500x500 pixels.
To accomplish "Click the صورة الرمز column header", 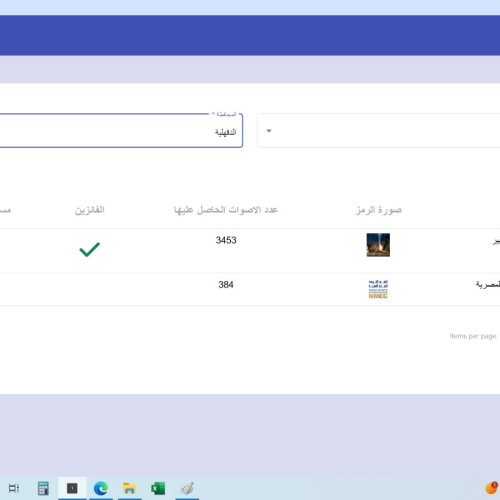I will 379,210.
